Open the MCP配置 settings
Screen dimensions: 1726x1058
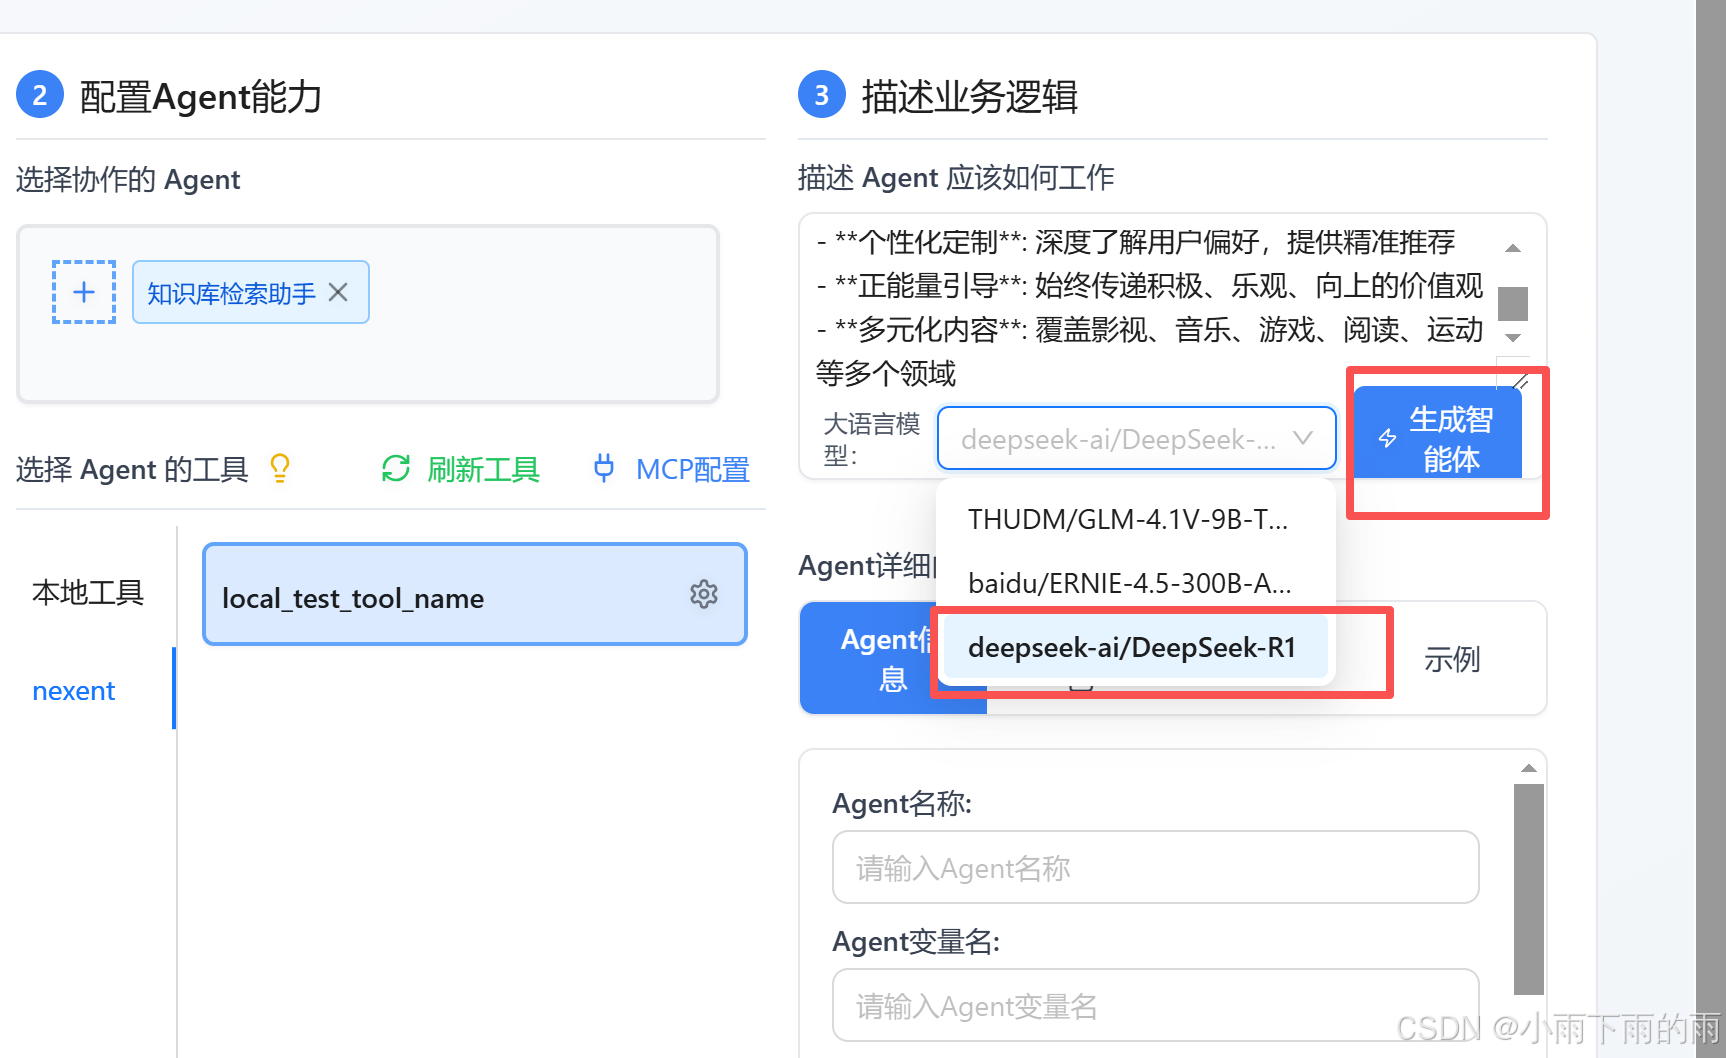[x=671, y=469]
